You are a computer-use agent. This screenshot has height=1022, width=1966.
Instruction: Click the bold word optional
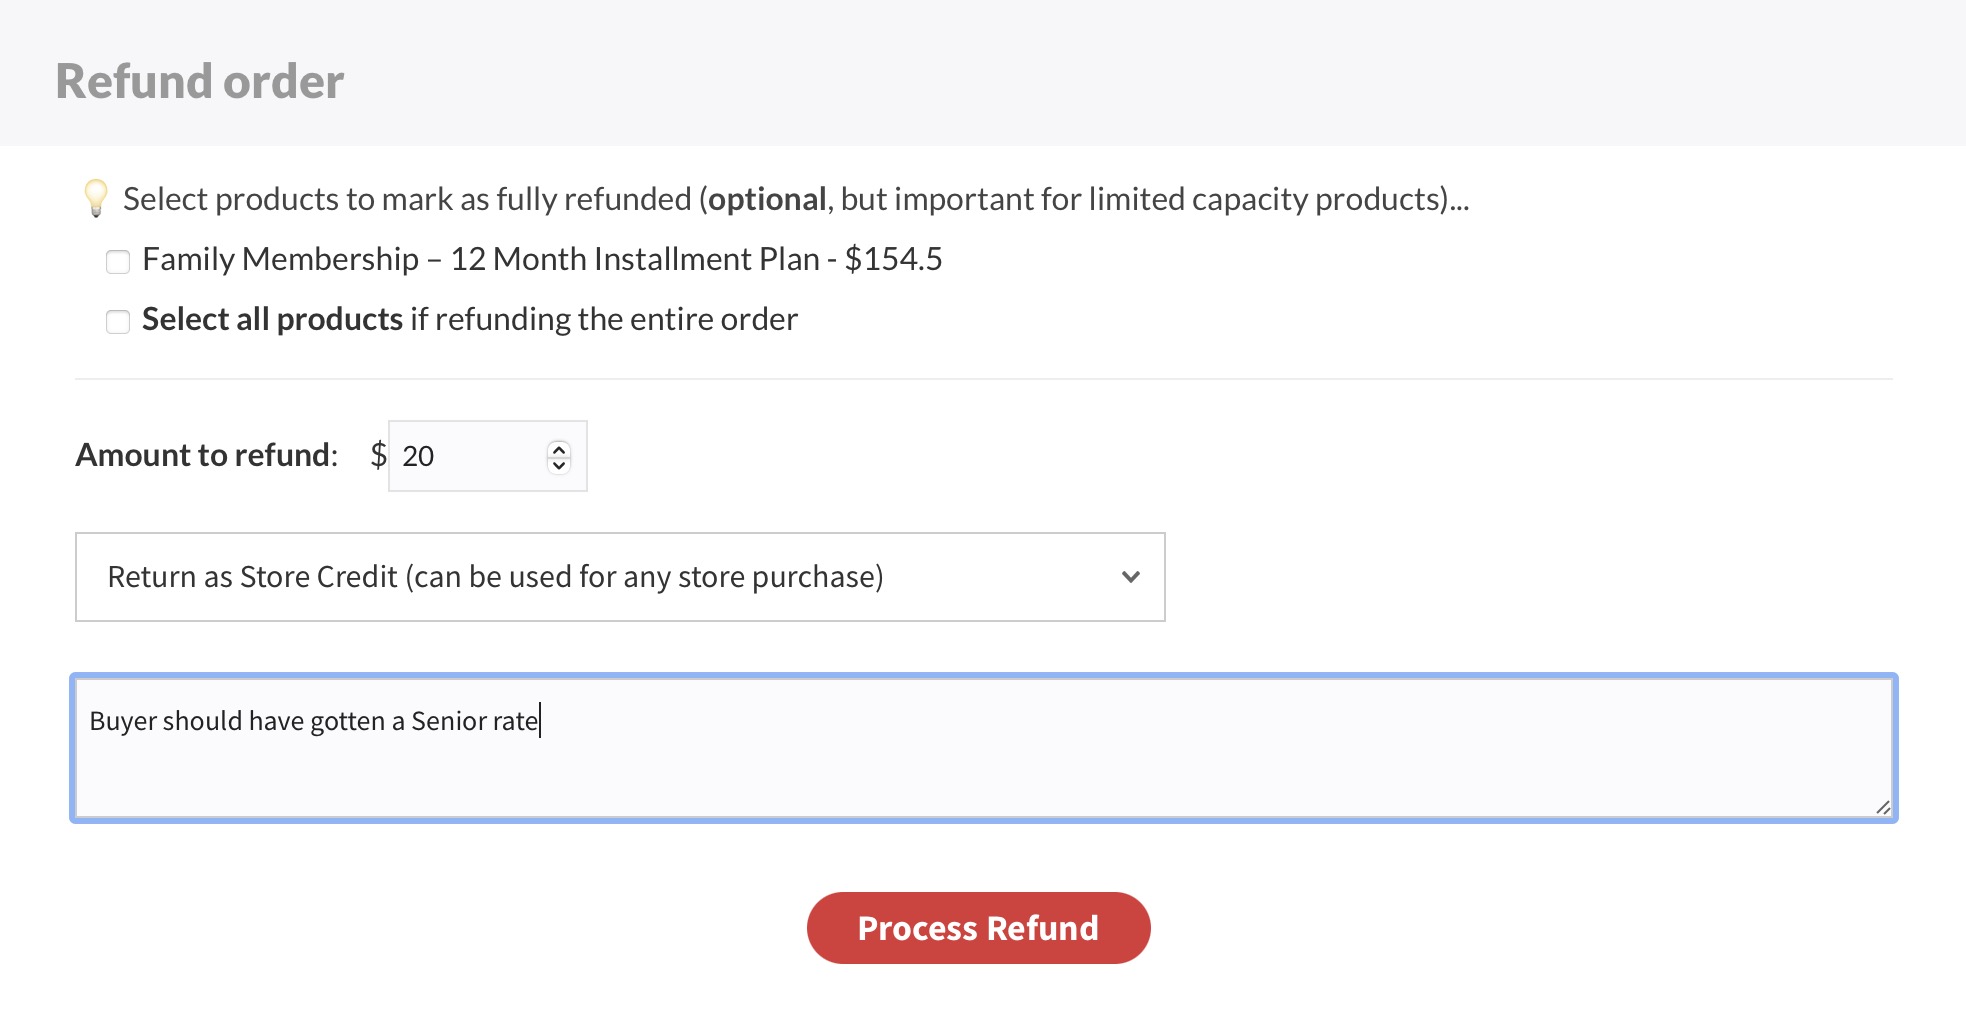point(767,199)
